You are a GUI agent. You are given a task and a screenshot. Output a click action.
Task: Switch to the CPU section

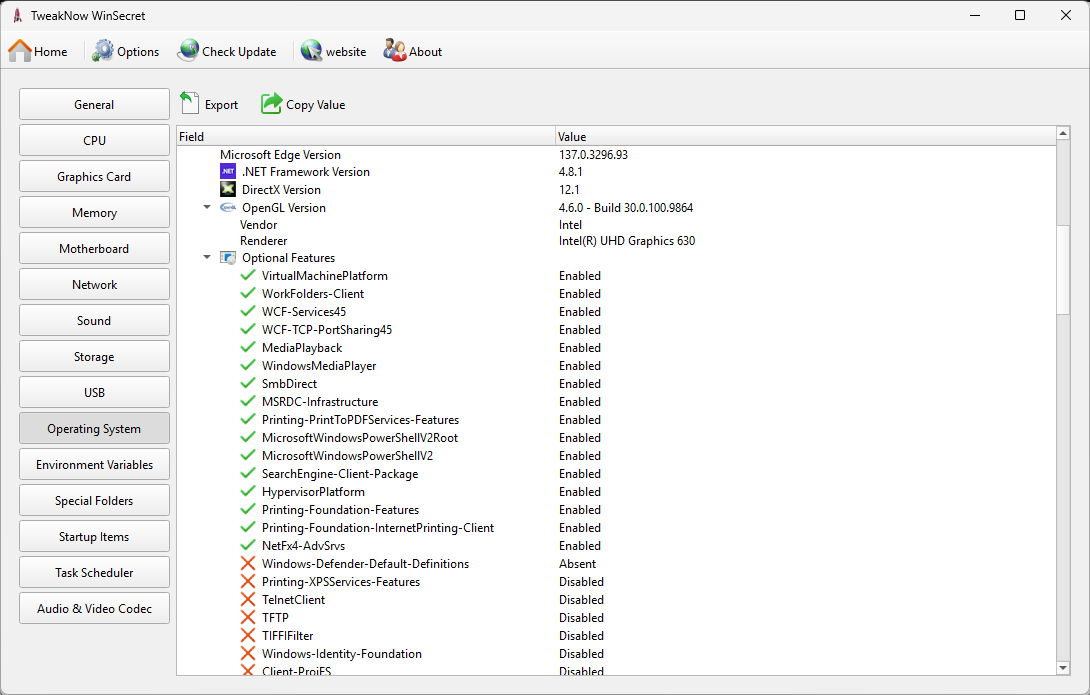click(x=95, y=140)
